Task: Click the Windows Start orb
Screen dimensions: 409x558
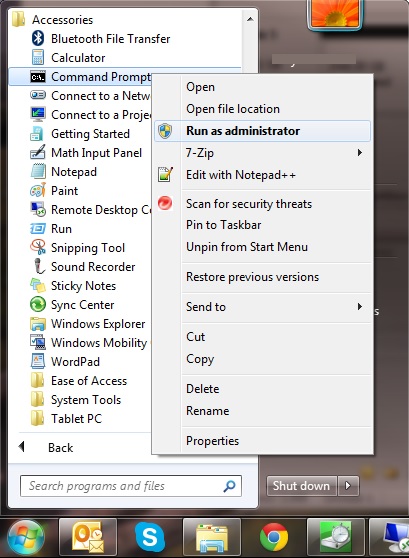Action: click(26, 537)
